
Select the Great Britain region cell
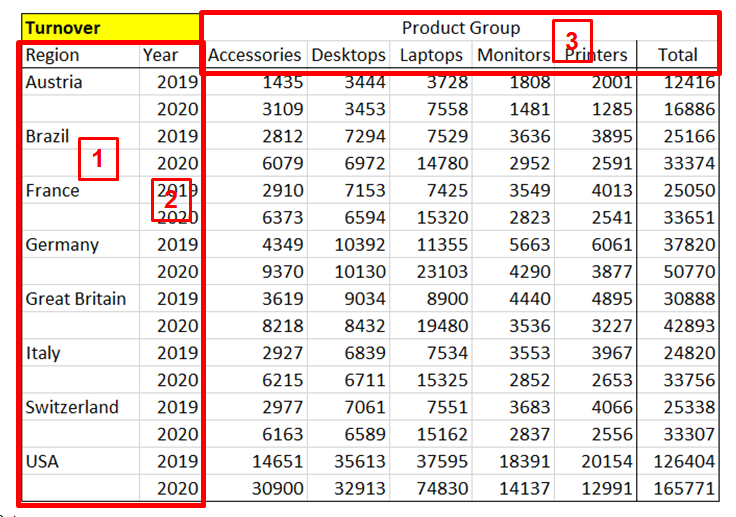[76, 299]
